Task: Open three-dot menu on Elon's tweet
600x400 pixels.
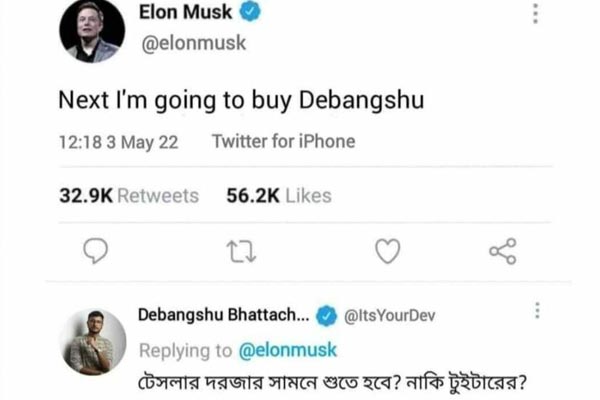Action: 536,14
